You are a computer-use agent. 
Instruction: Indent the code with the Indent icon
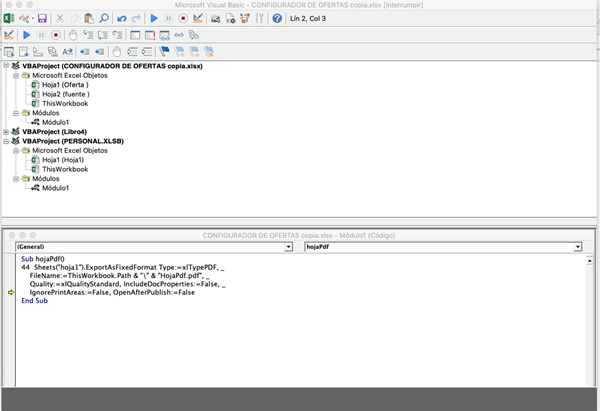pos(85,52)
